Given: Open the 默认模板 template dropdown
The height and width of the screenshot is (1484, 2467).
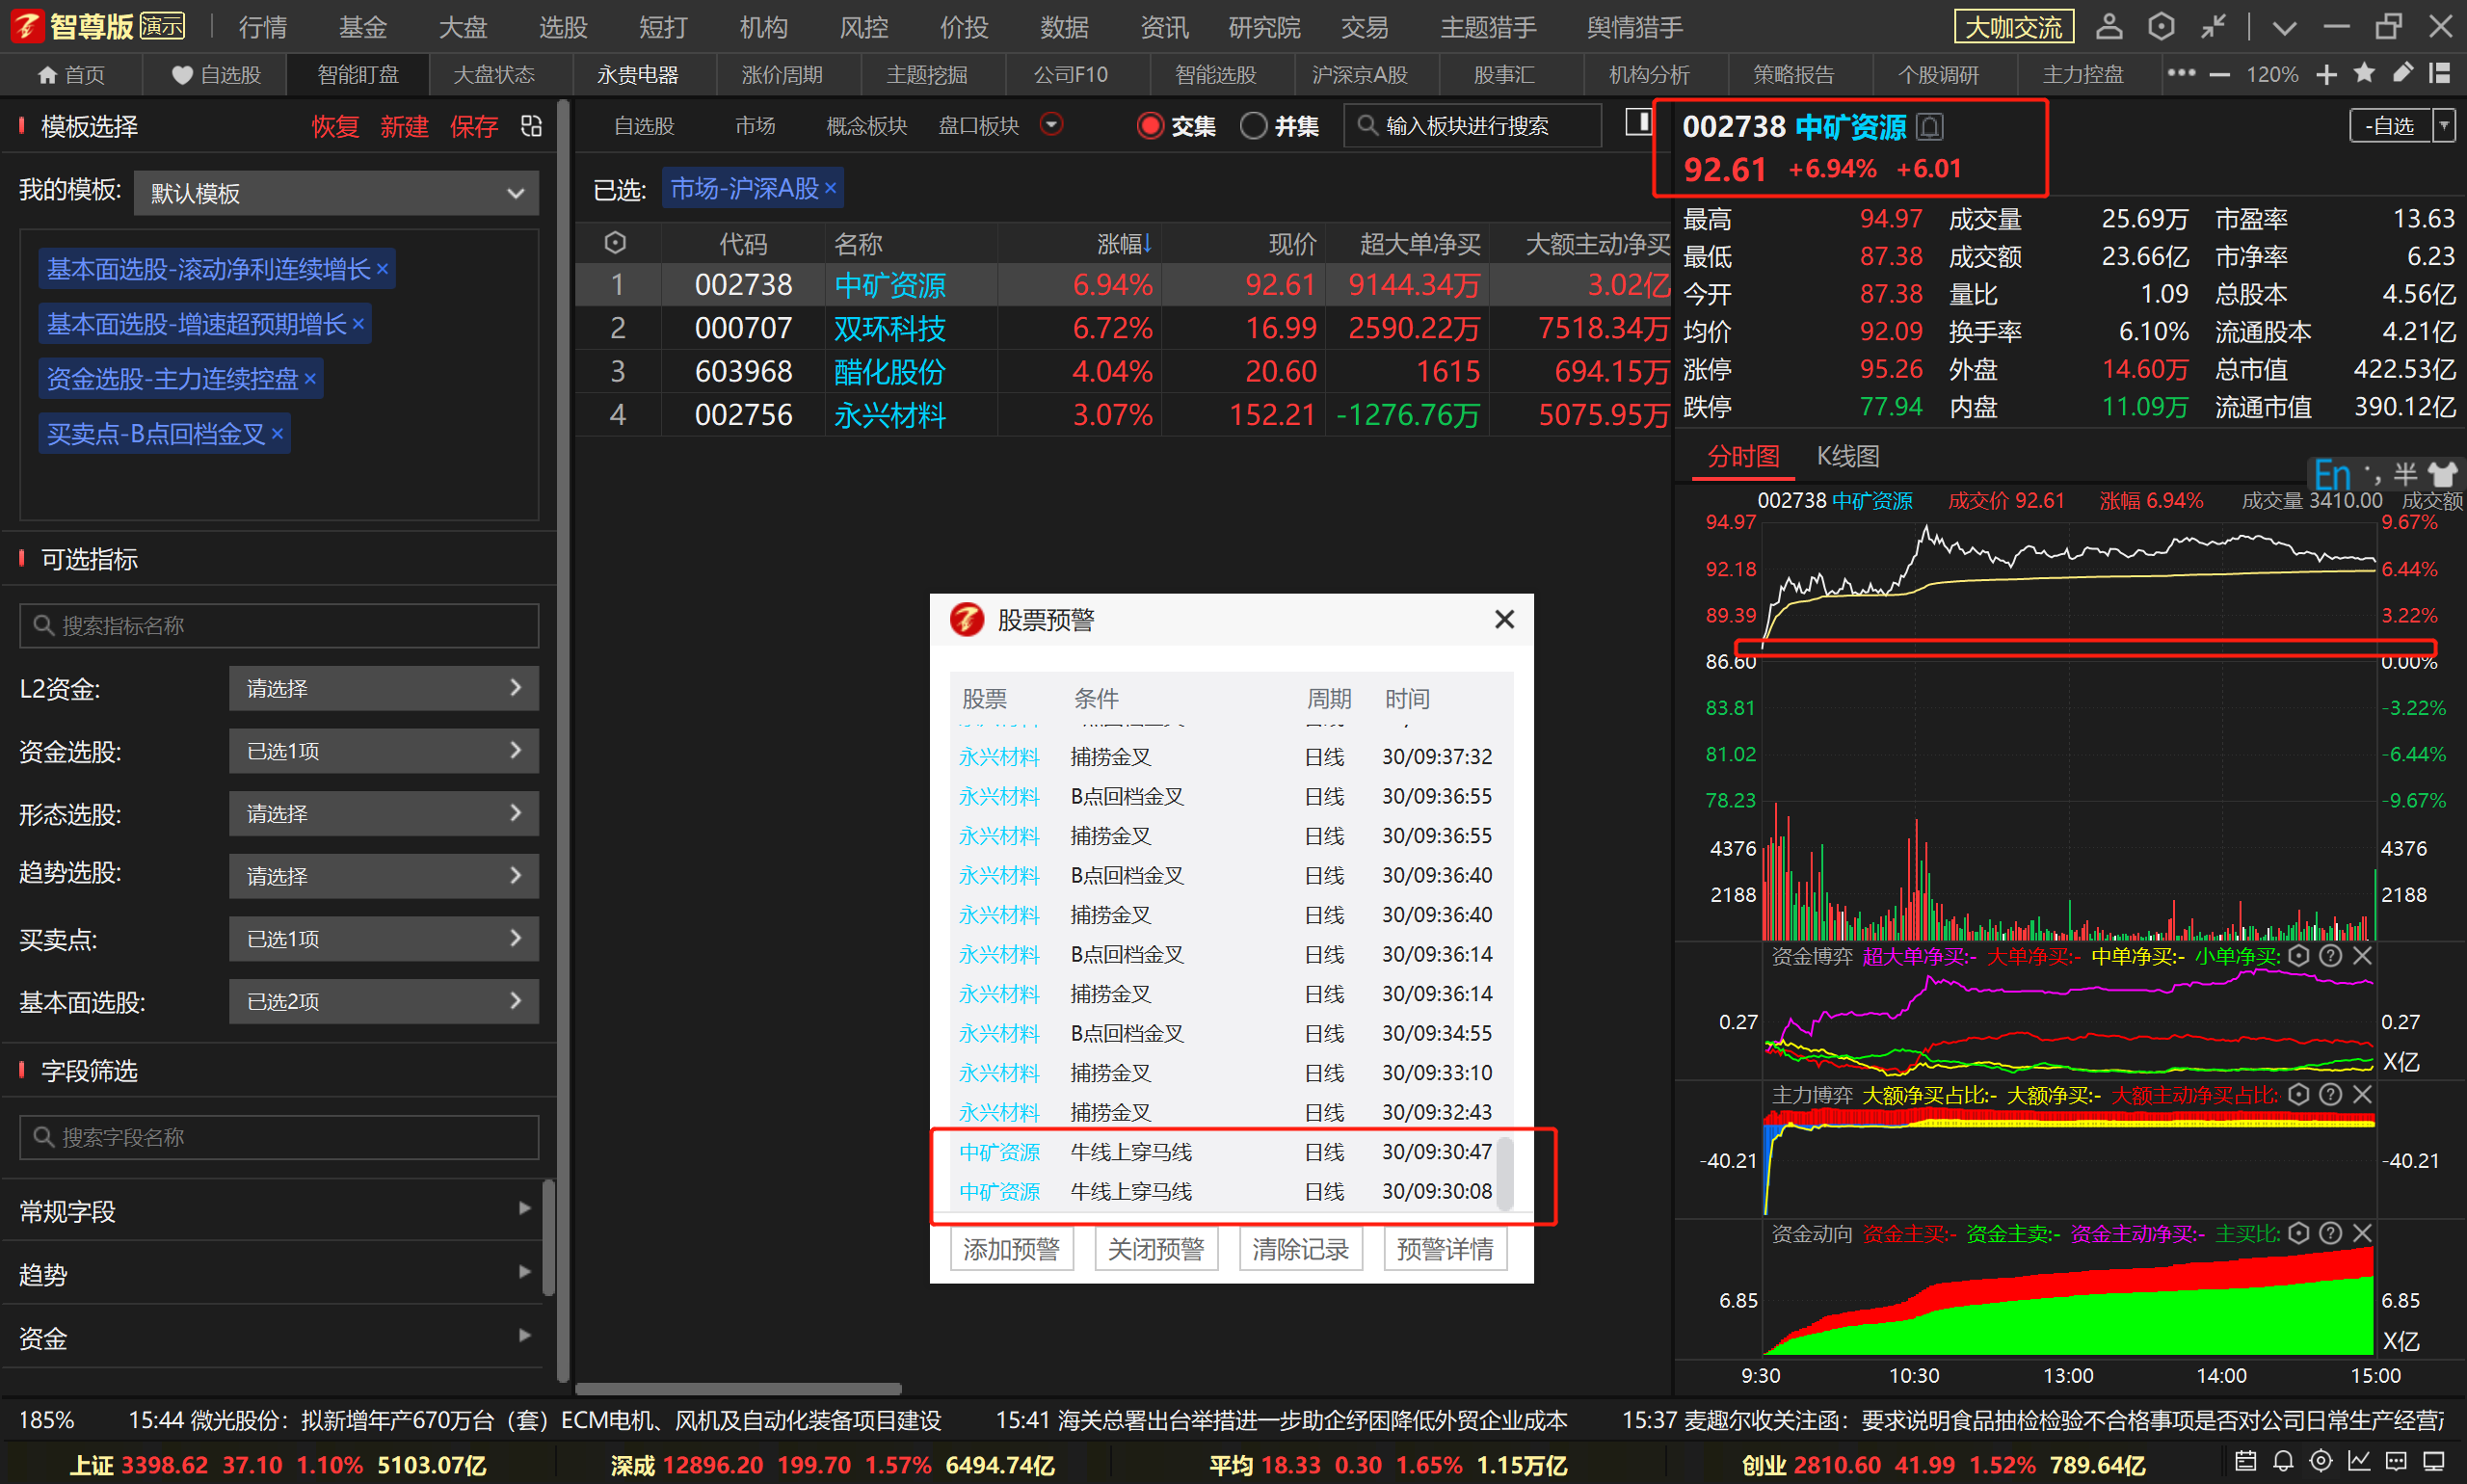Looking at the screenshot, I should (336, 193).
